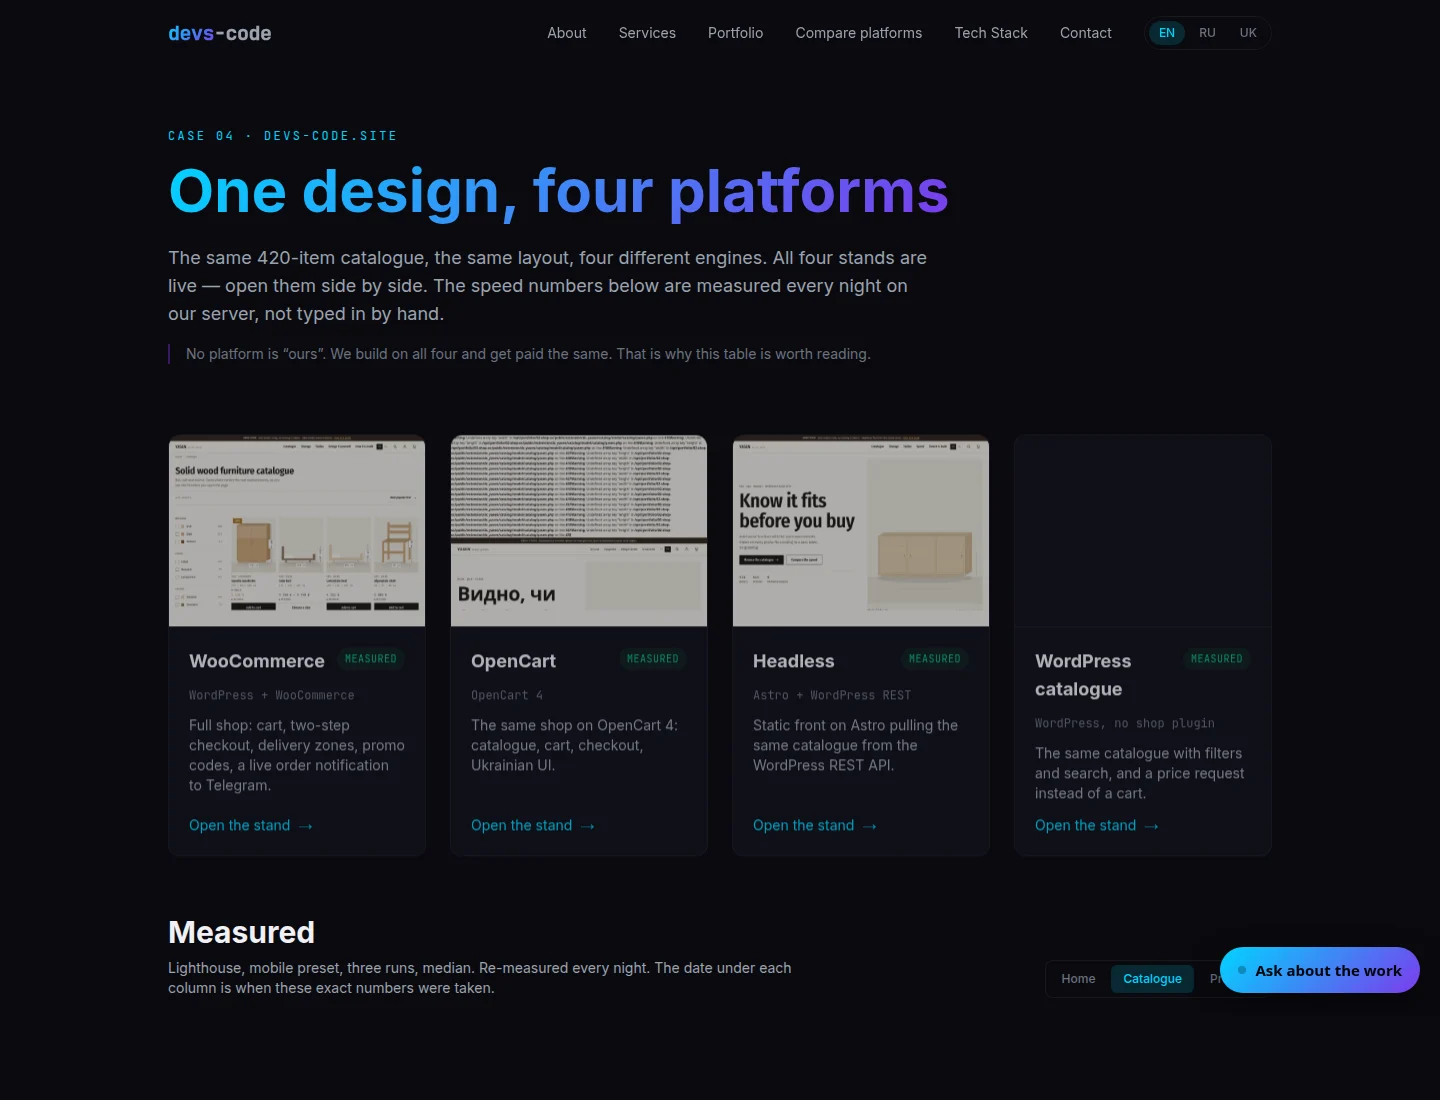Open the devs-code logo home link
The height and width of the screenshot is (1100, 1440).
(220, 33)
